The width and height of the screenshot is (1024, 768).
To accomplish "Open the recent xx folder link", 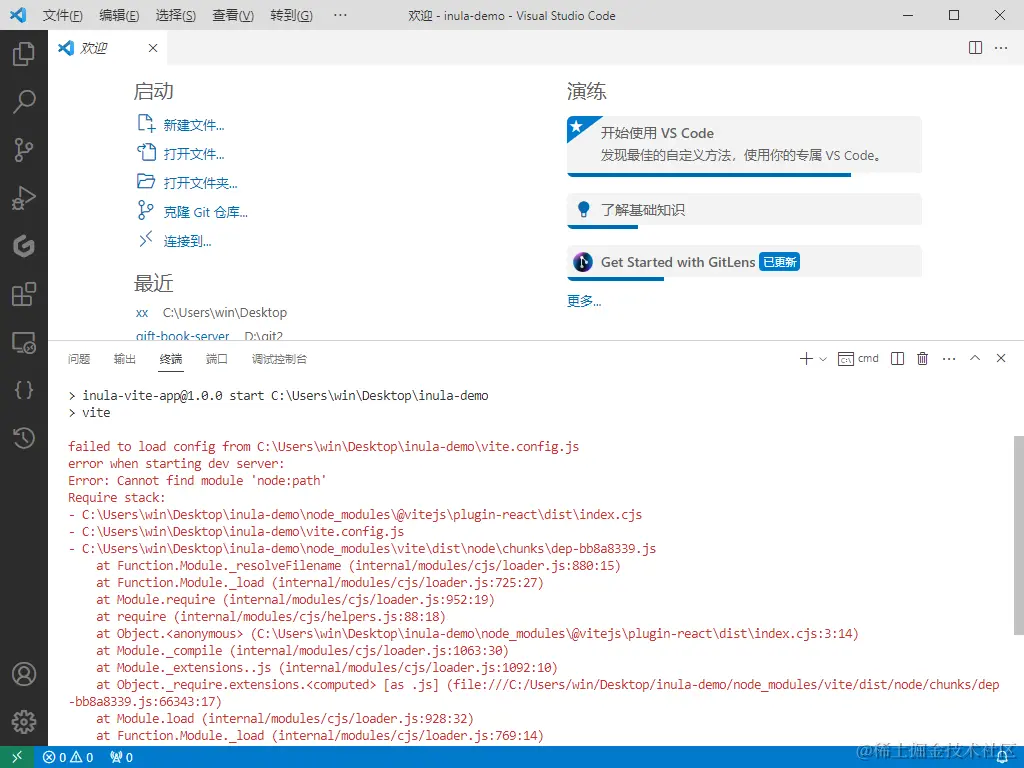I will [142, 313].
